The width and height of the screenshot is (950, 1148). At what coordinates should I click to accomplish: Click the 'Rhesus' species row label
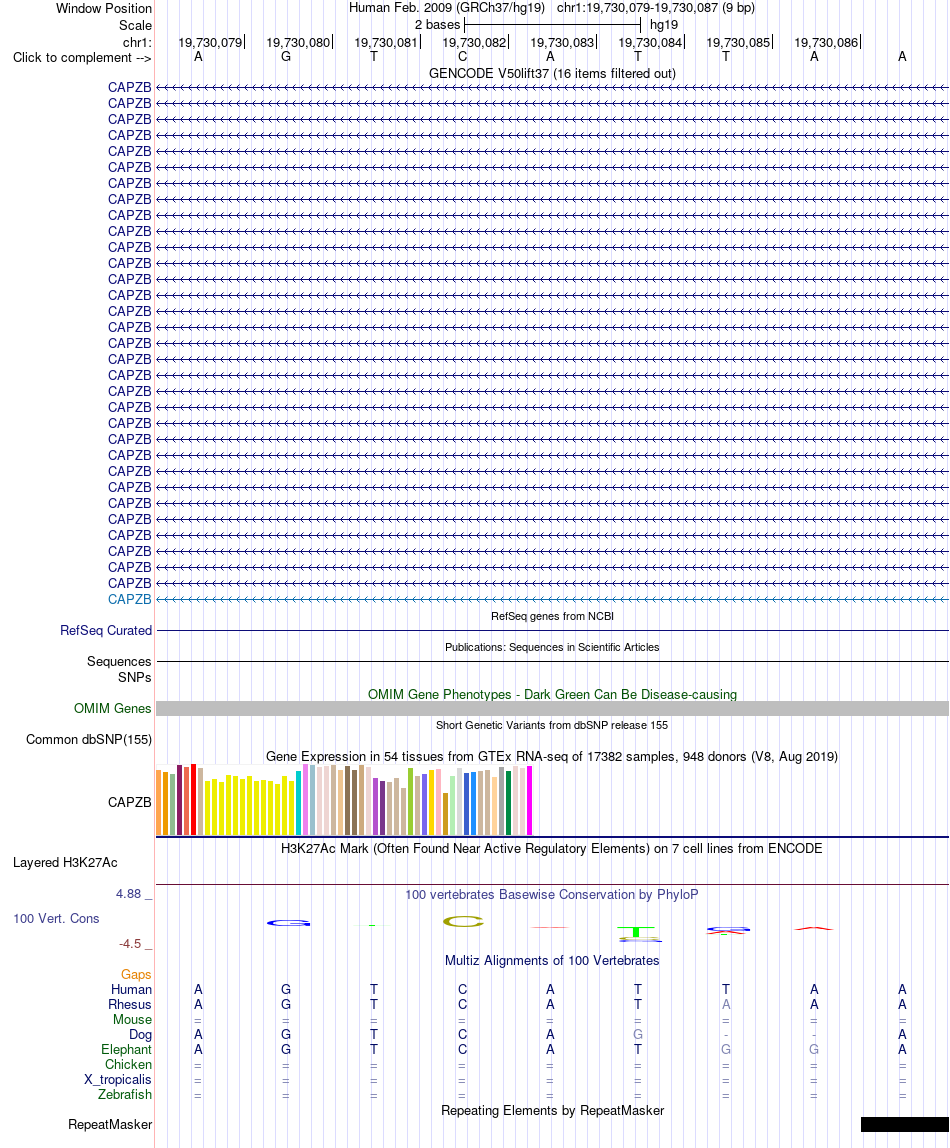[x=130, y=1004]
